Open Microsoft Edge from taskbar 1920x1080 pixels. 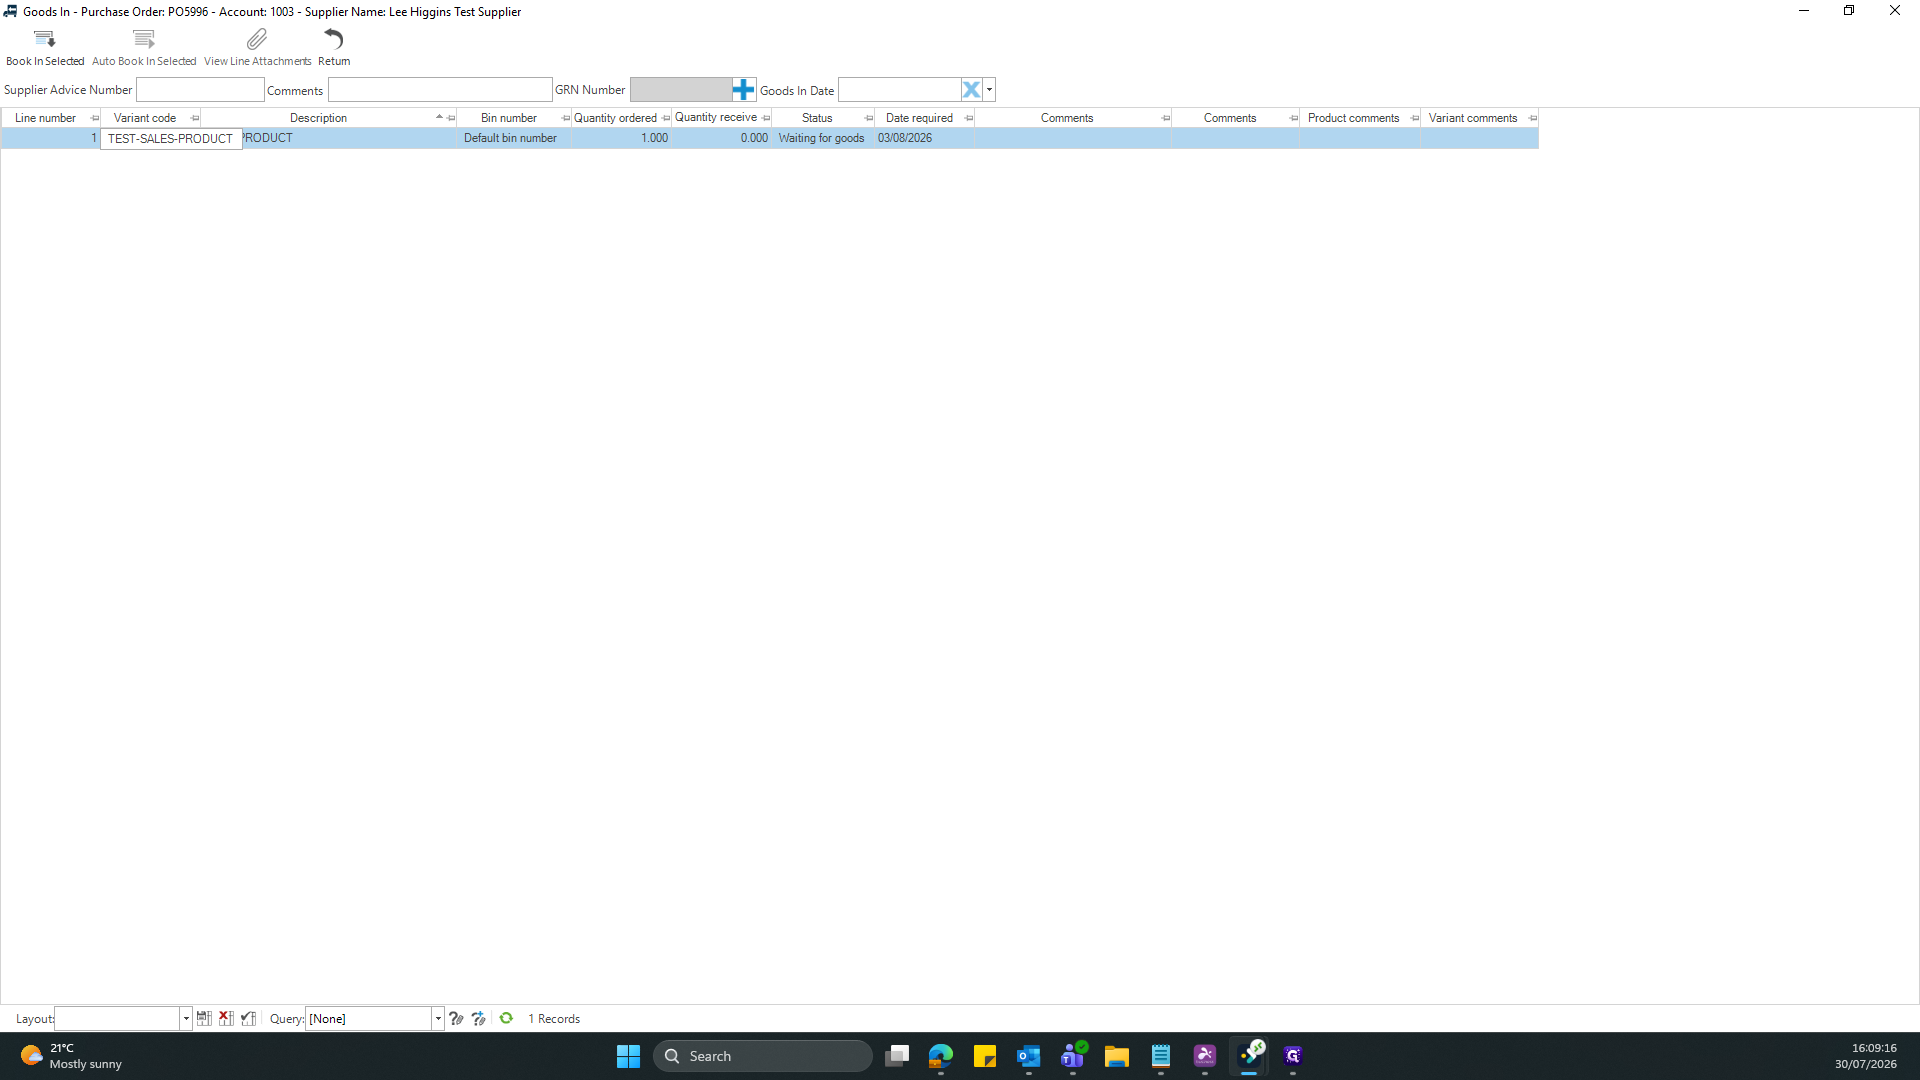pyautogui.click(x=941, y=1056)
